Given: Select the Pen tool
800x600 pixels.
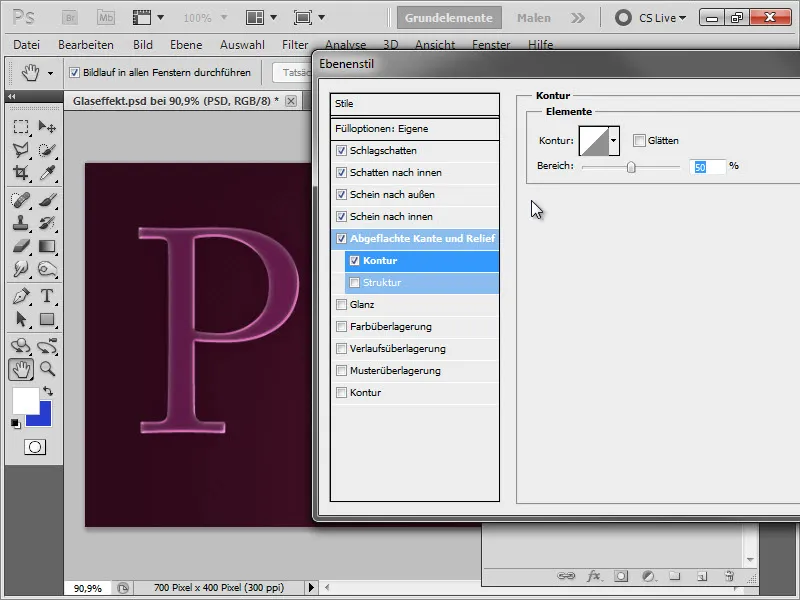Looking at the screenshot, I should pyautogui.click(x=20, y=296).
